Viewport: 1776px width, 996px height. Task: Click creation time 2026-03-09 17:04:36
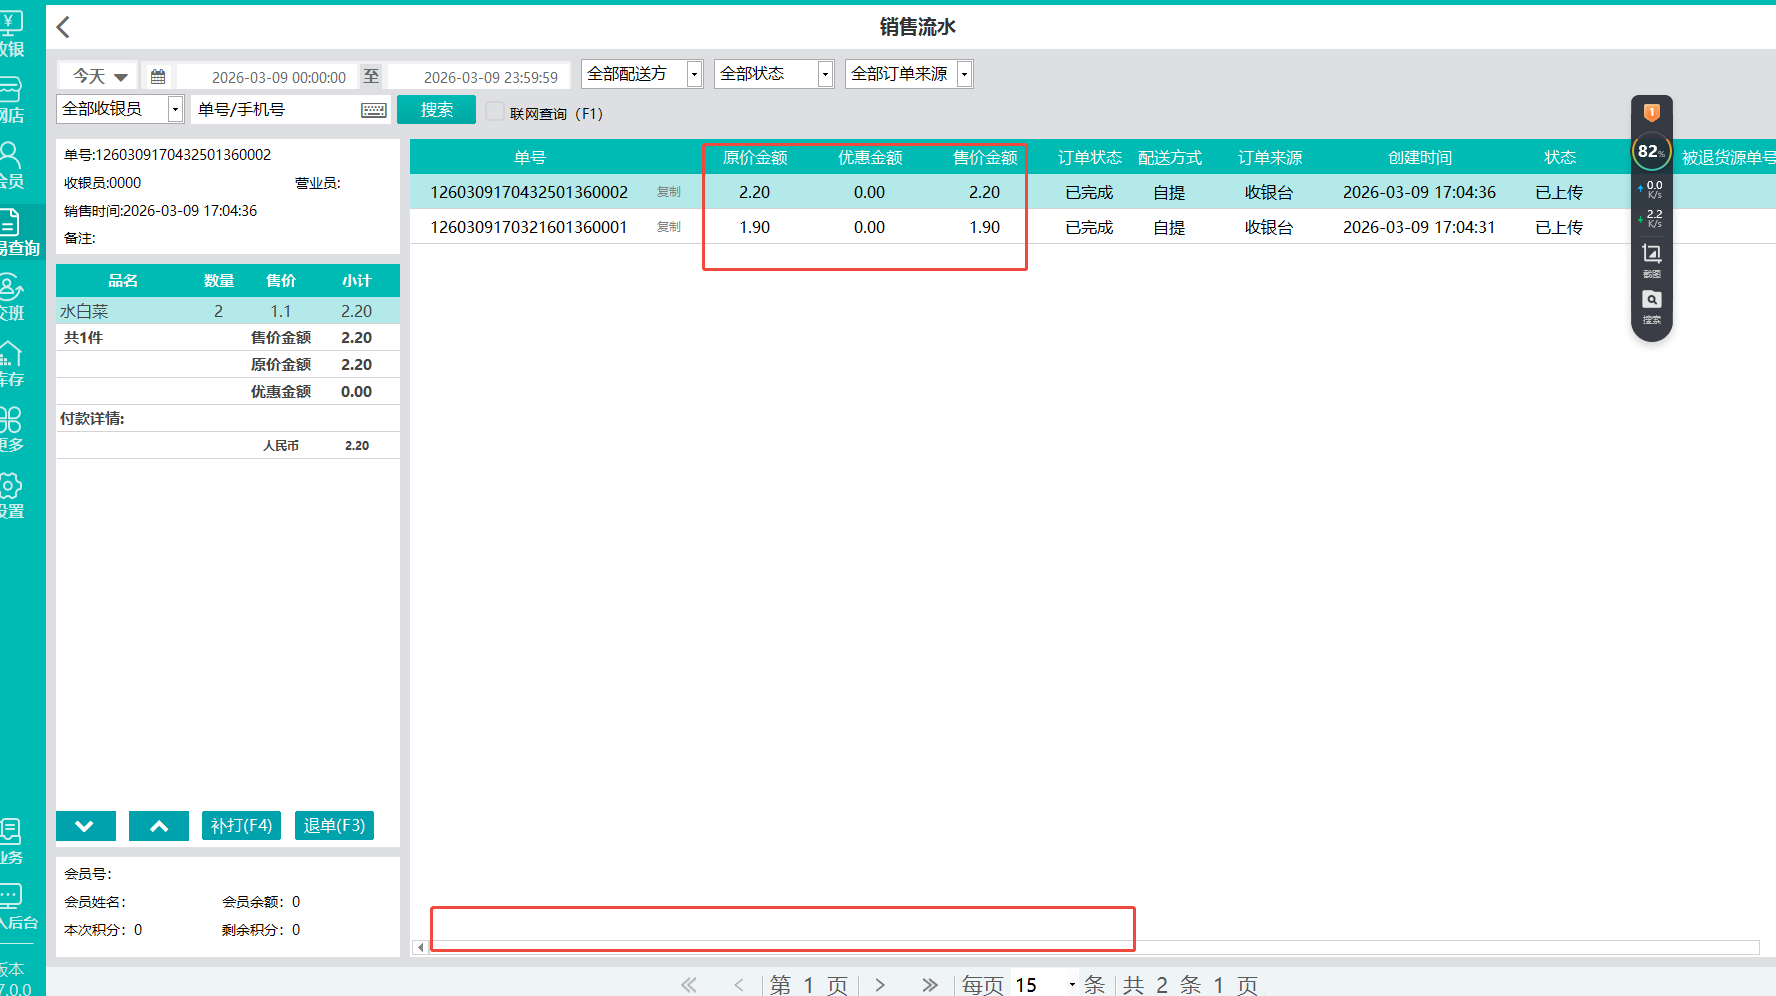pyautogui.click(x=1419, y=192)
